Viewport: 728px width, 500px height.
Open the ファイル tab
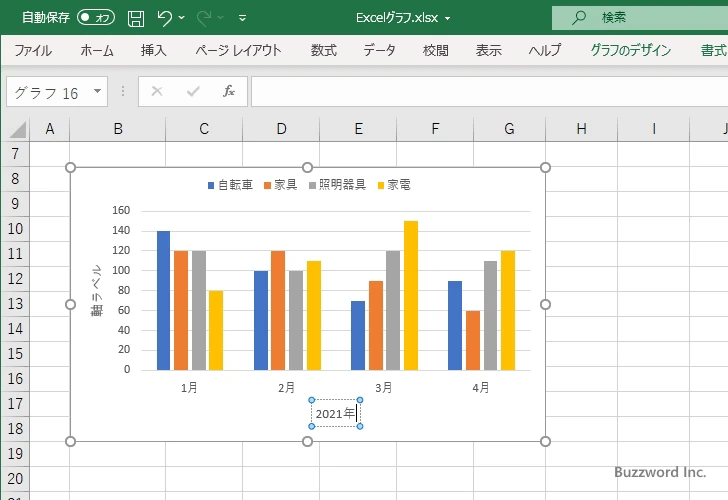point(33,50)
